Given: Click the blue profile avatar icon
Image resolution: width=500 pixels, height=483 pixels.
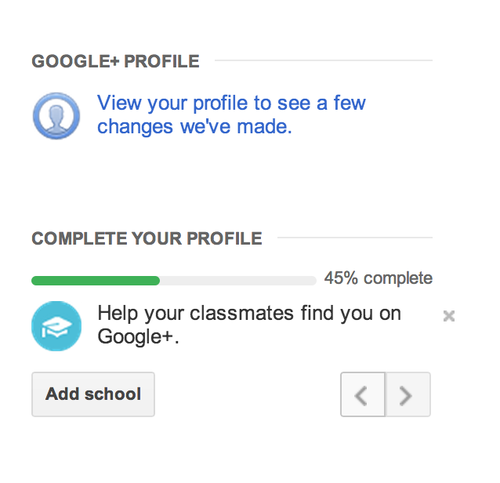Looking at the screenshot, I should coord(56,116).
